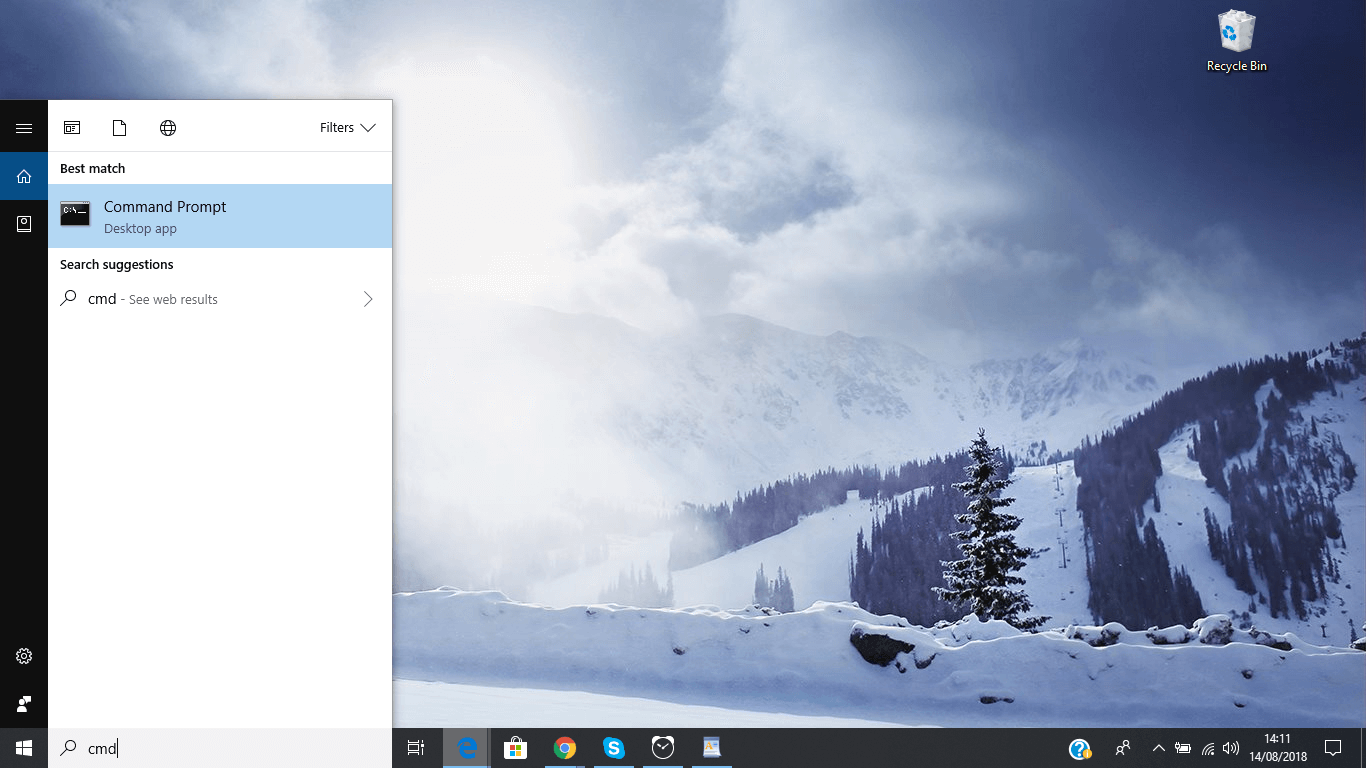Open the Action Center notifications icon

[1332, 748]
